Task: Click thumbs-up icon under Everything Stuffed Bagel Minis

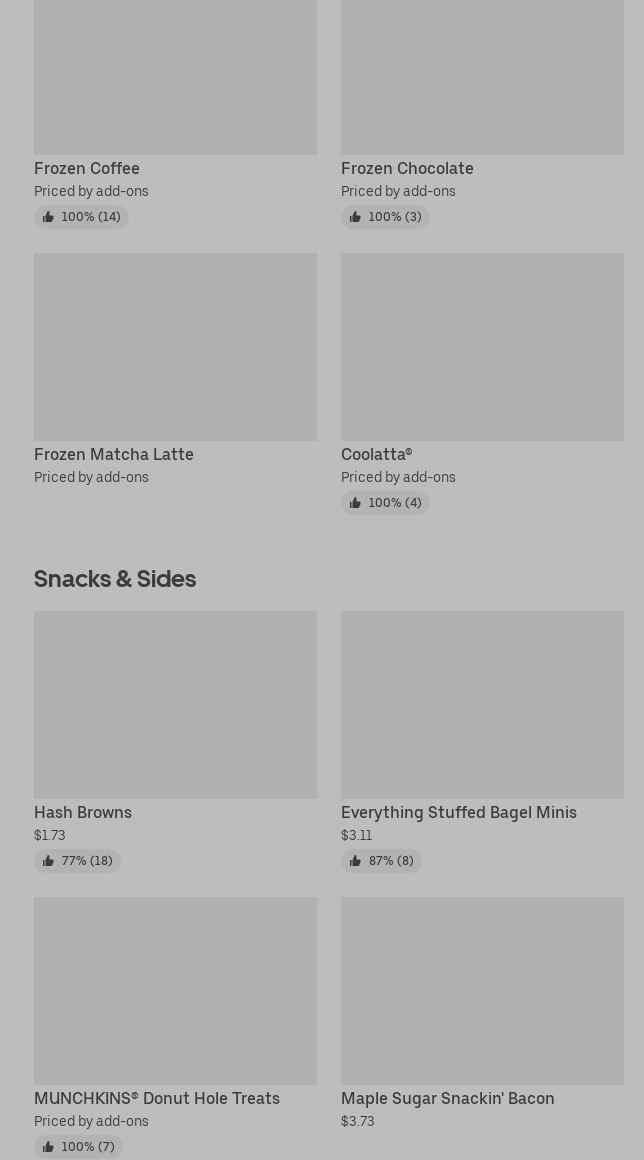Action: [x=355, y=861]
